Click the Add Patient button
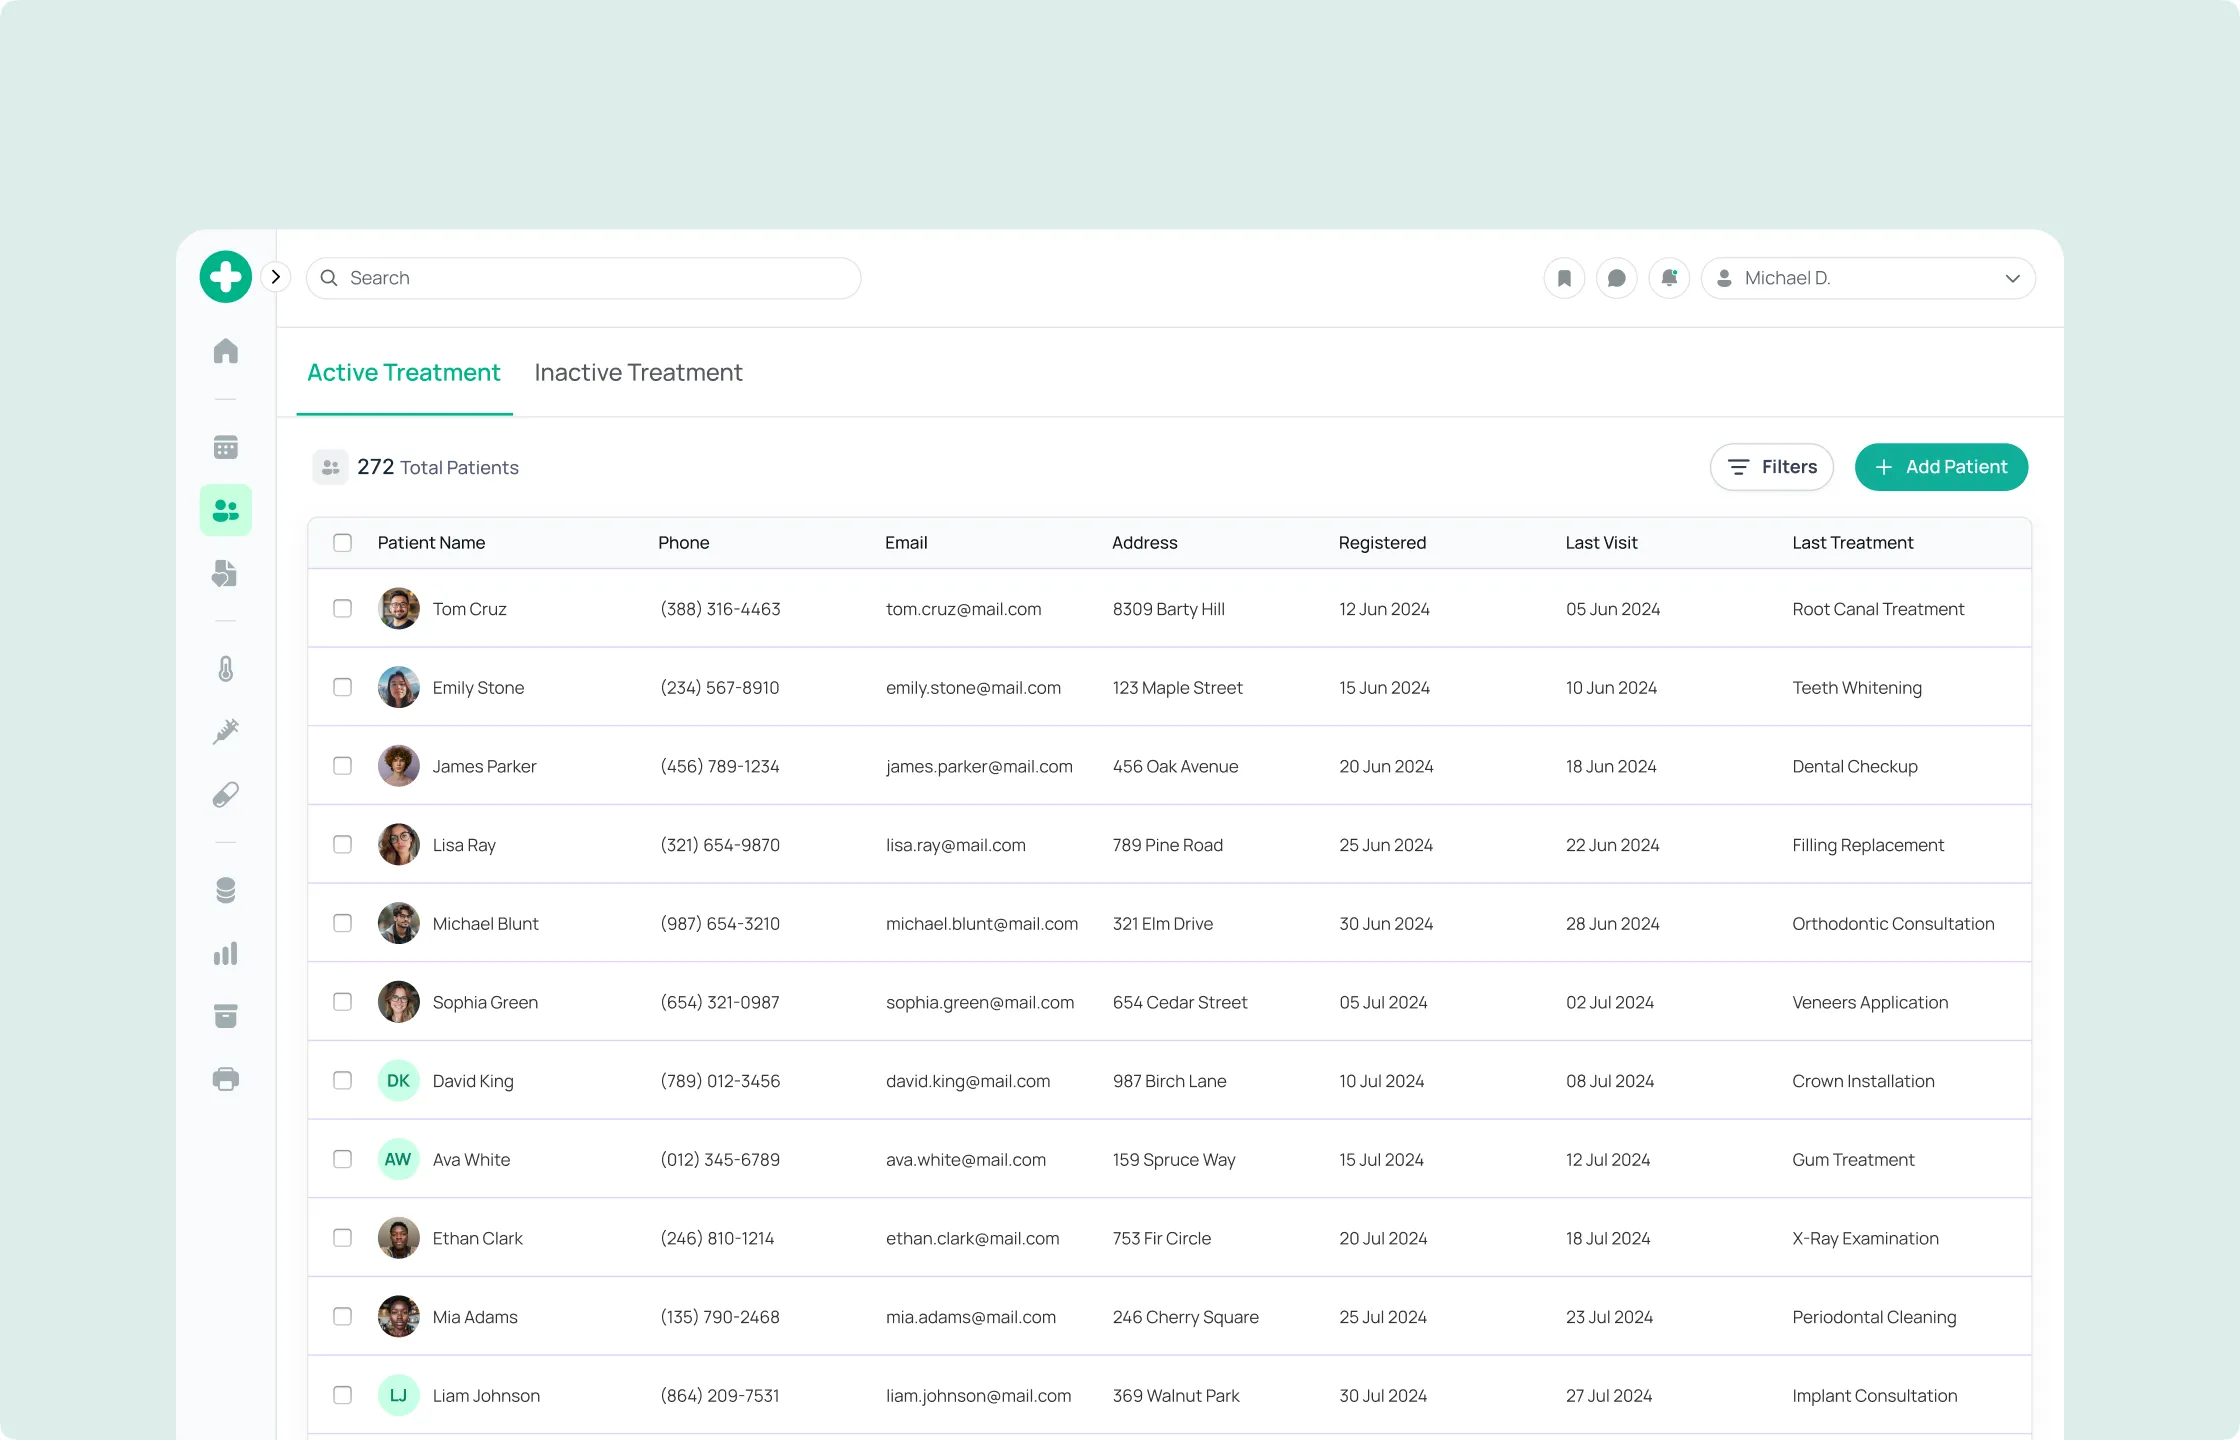 click(x=1941, y=467)
